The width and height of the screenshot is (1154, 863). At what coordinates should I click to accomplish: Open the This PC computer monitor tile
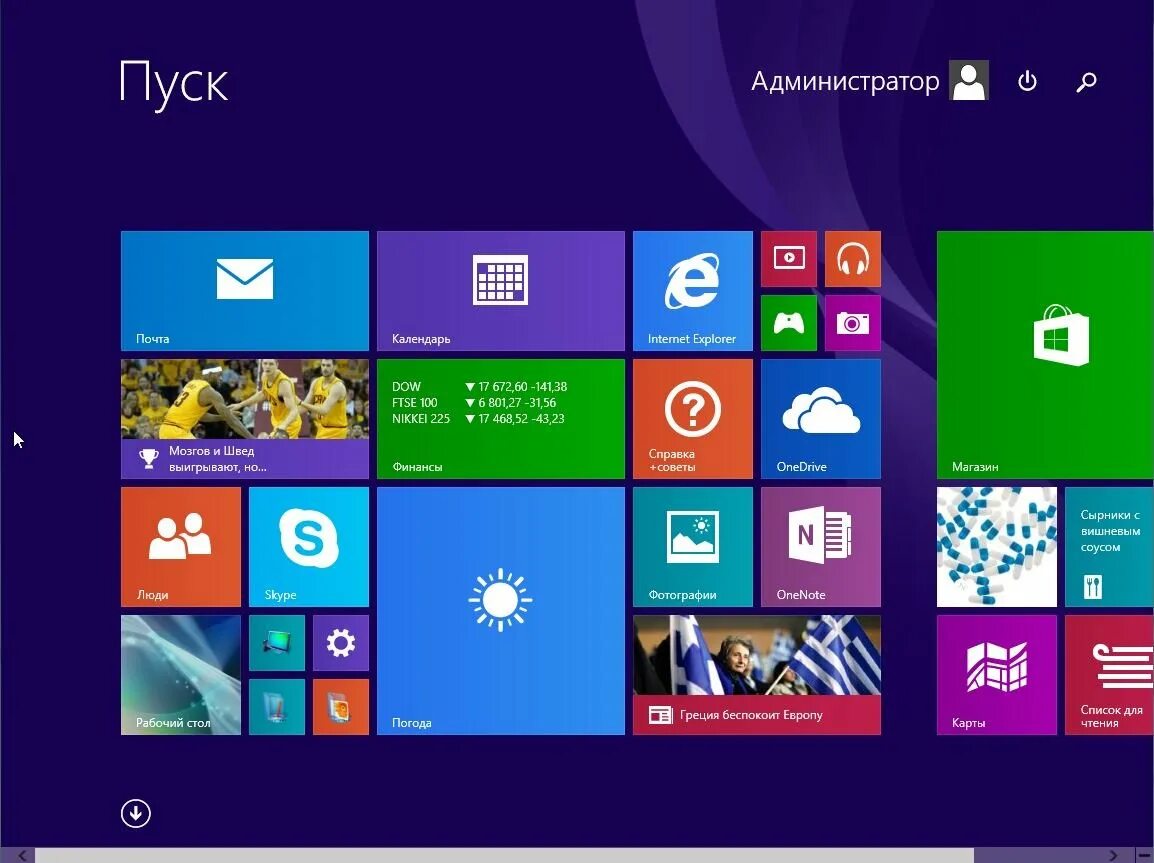277,643
